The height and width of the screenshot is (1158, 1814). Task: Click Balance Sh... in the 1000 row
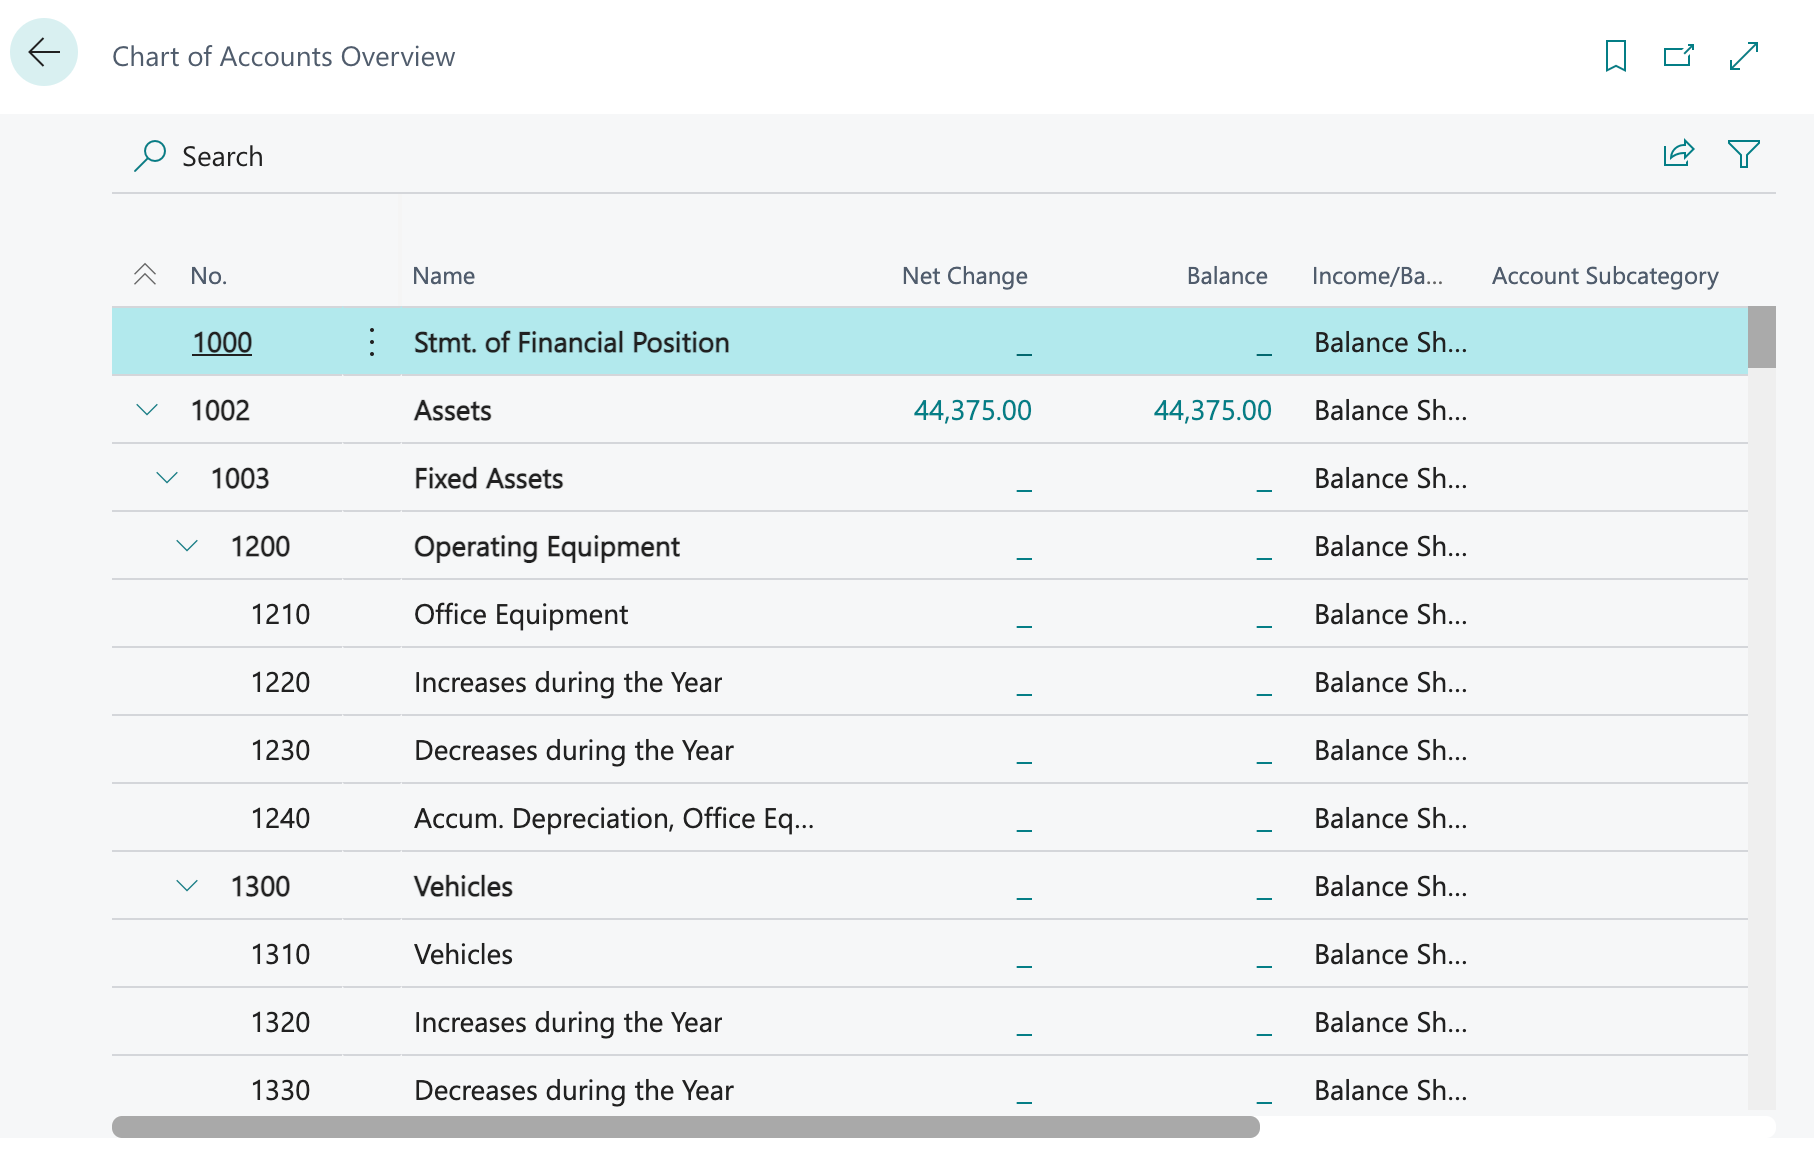1390,342
